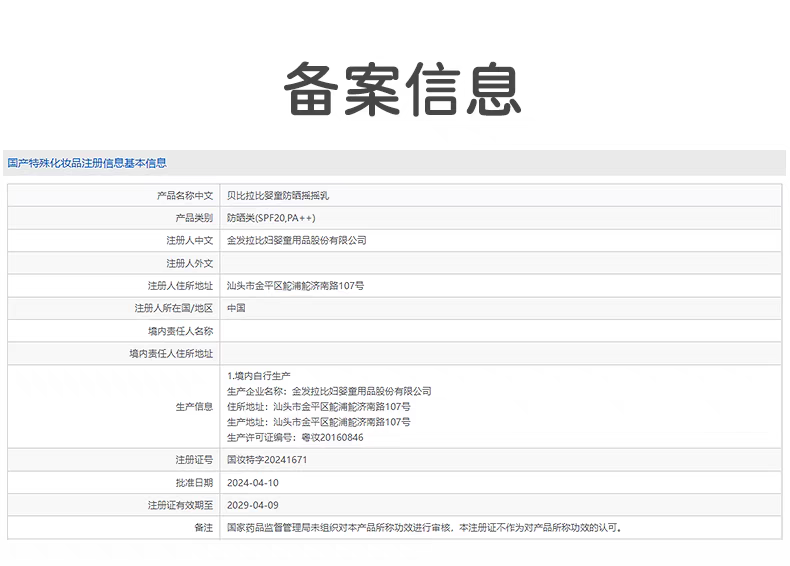
Task: Select the 产品名称中文 row label
Action: [184, 196]
